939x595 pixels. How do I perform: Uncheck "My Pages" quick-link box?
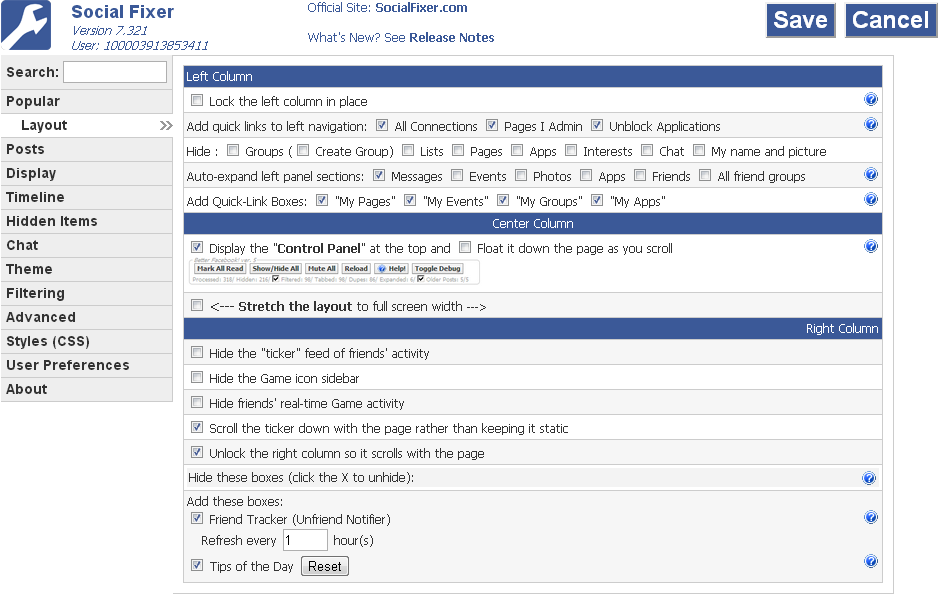pos(322,200)
